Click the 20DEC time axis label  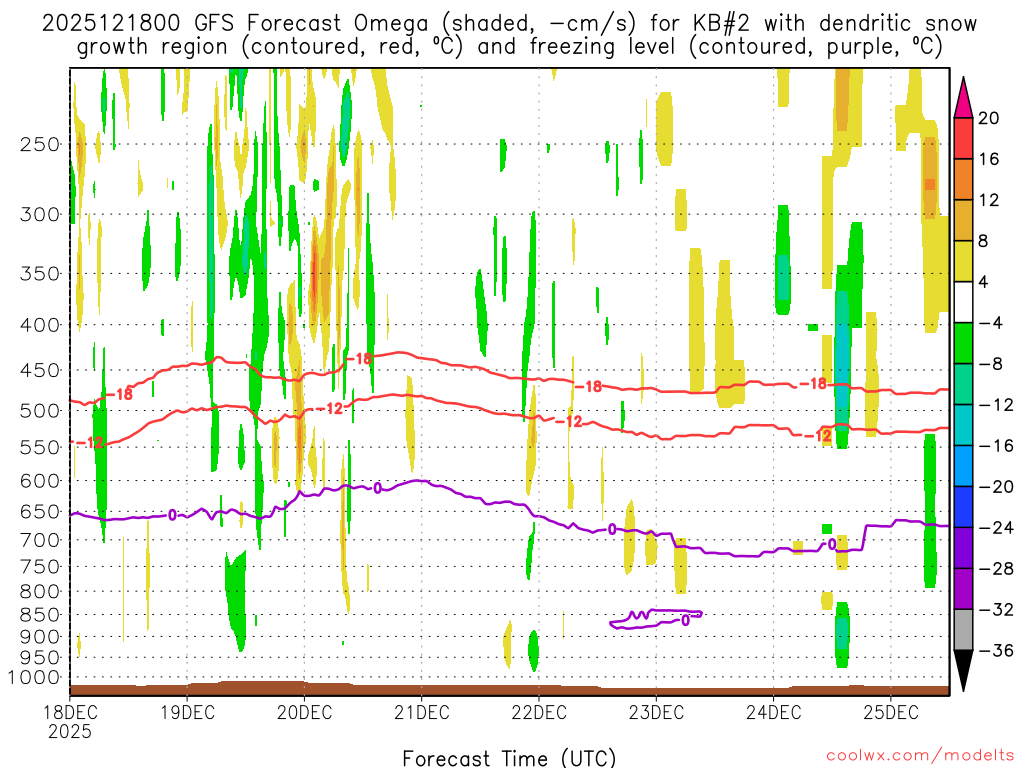304,712
